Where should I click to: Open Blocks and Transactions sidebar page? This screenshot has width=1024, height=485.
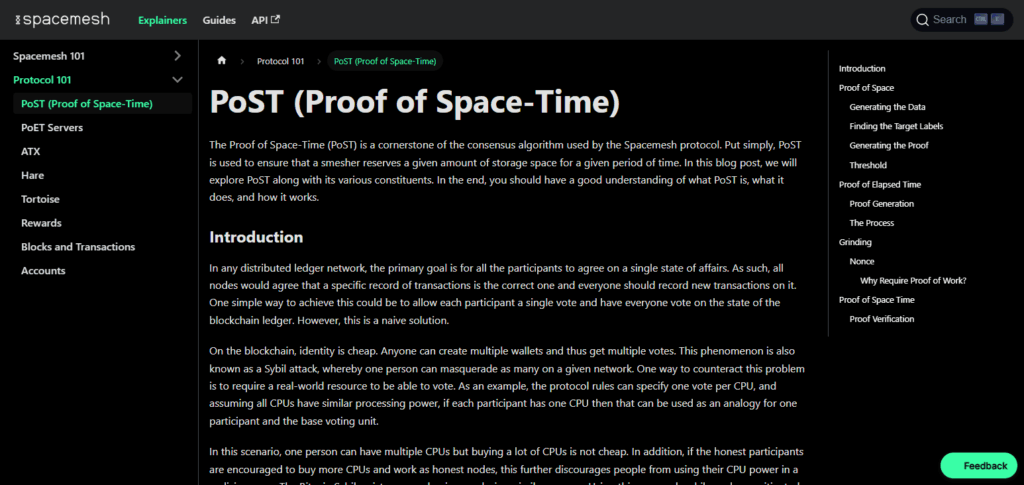pos(78,247)
